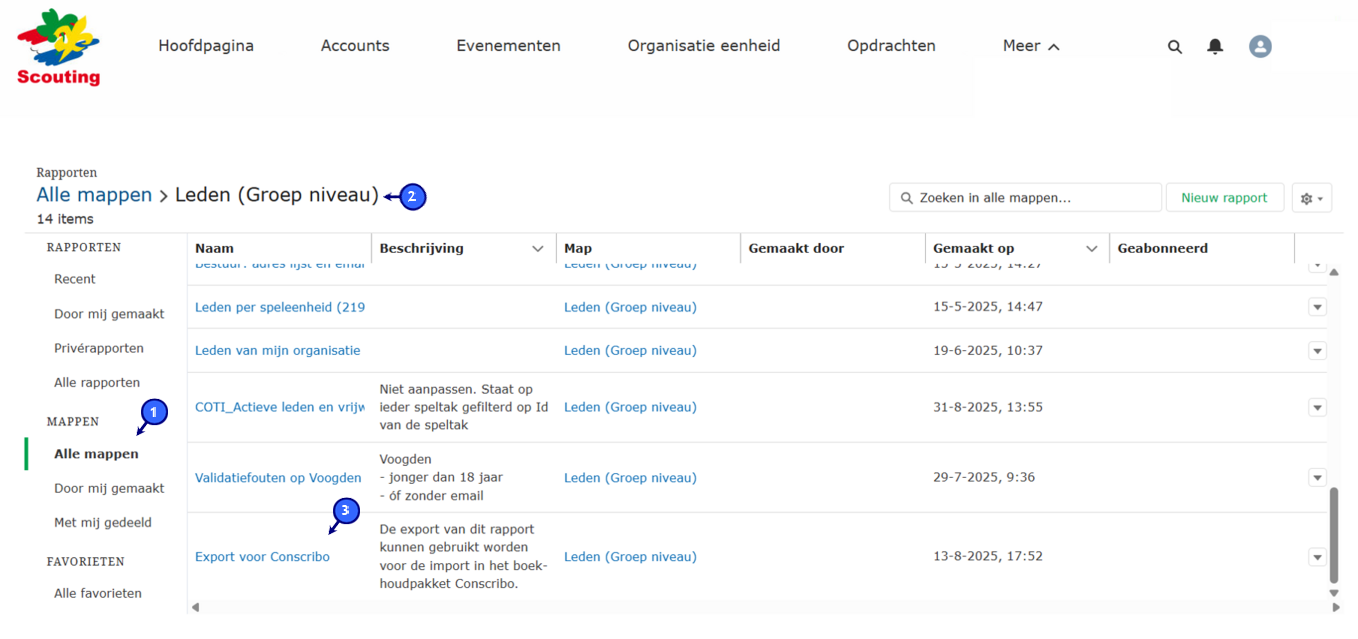This screenshot has width=1358, height=639.
Task: Expand the Meer navigation menu
Action: click(1030, 46)
